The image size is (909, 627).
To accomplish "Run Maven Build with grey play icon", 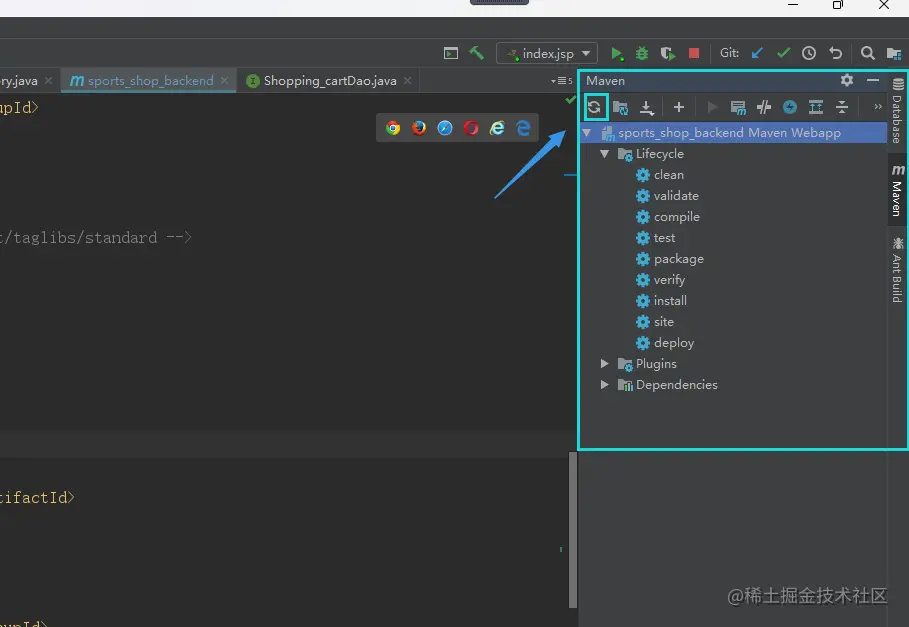I will pyautogui.click(x=712, y=107).
